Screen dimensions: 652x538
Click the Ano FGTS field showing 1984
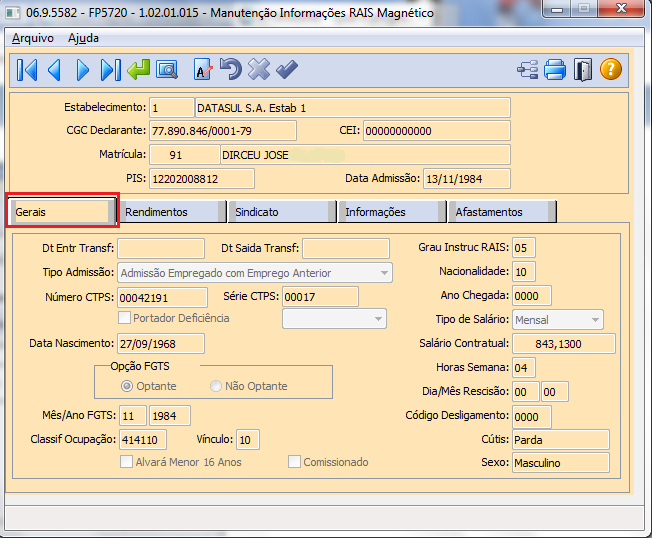coord(170,416)
